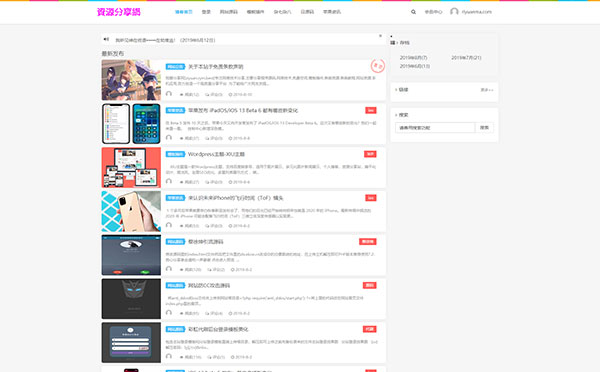Click the pink site logo

click(x=119, y=12)
